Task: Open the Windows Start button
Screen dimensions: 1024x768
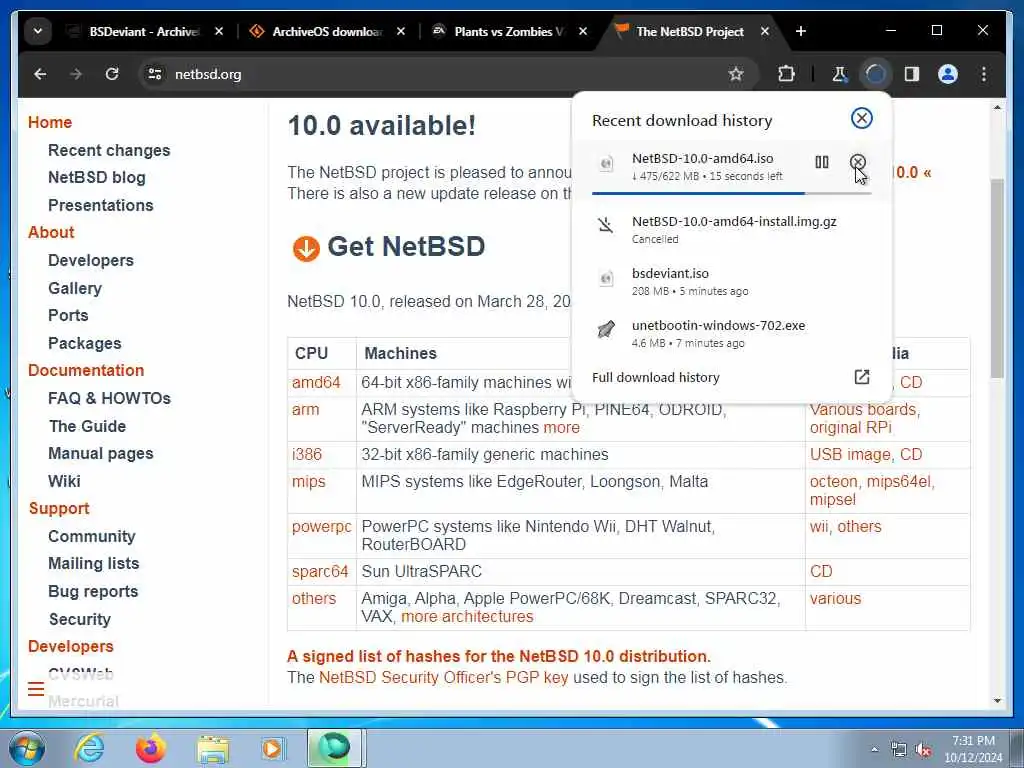Action: pyautogui.click(x=27, y=748)
